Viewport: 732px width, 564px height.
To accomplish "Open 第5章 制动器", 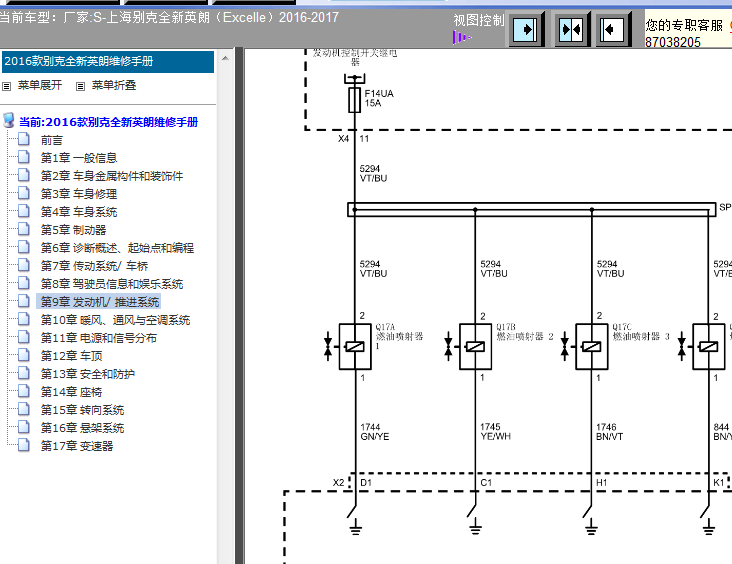I will [x=73, y=230].
